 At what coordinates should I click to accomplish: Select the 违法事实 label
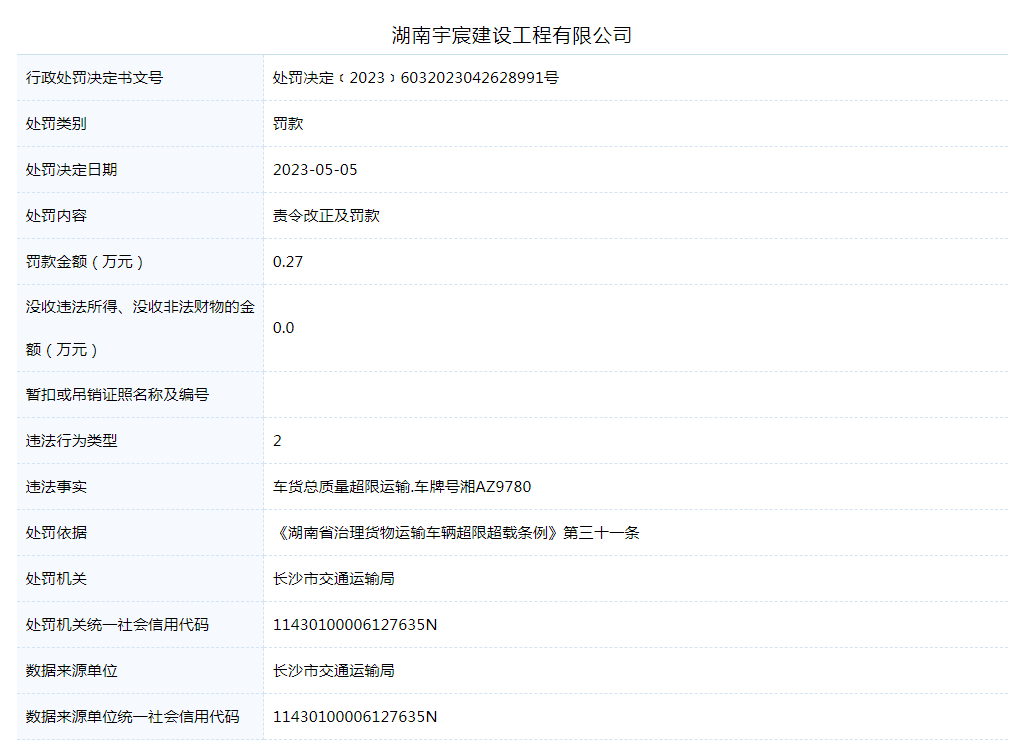pos(56,487)
